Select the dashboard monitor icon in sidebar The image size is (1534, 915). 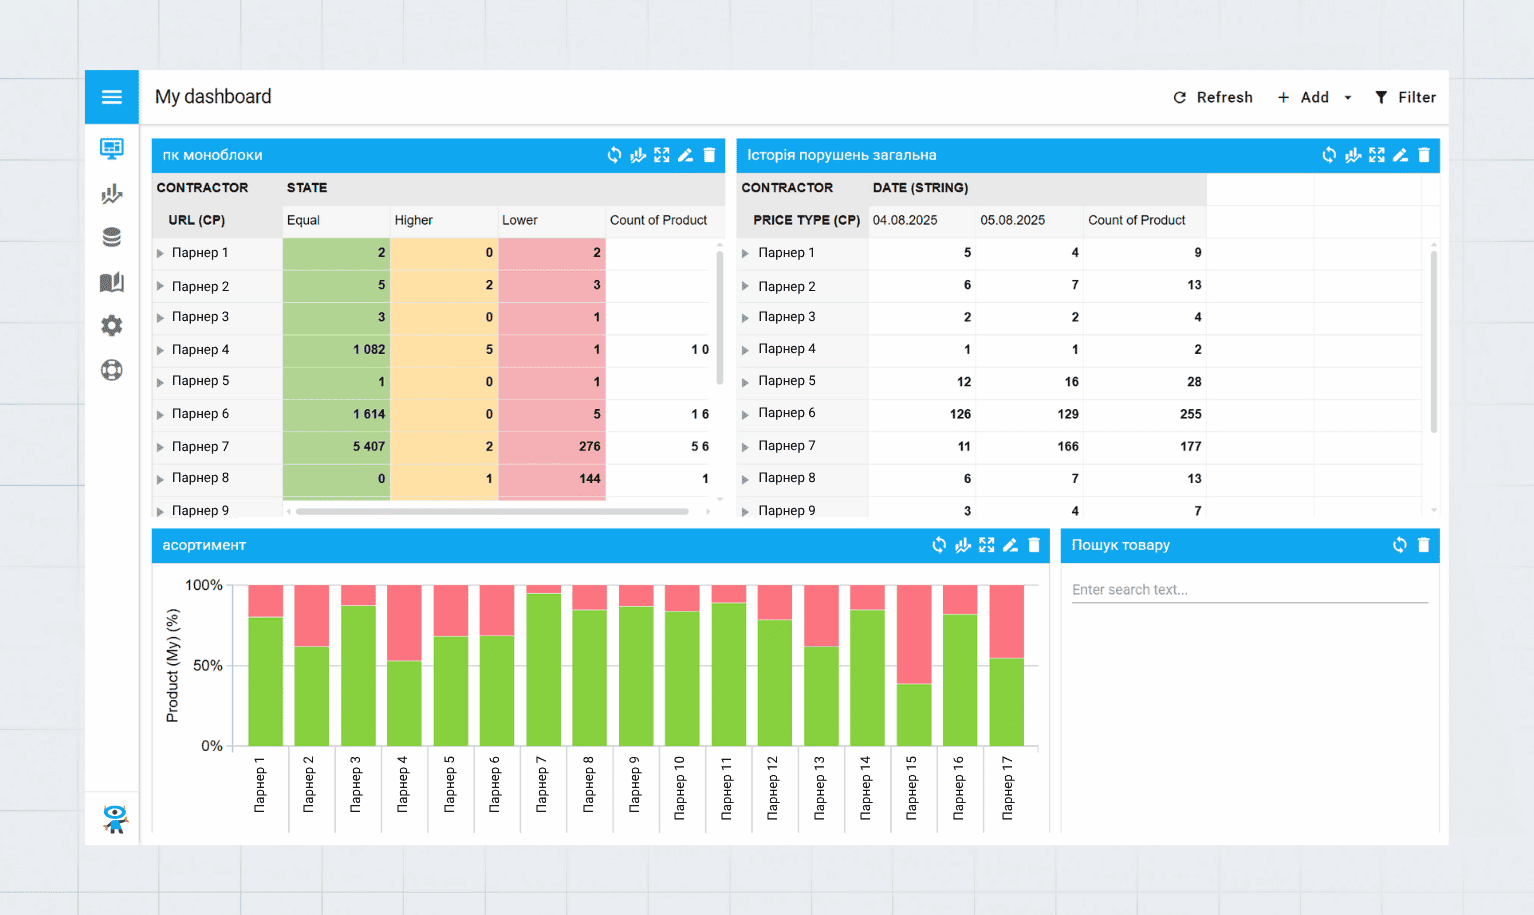(111, 148)
